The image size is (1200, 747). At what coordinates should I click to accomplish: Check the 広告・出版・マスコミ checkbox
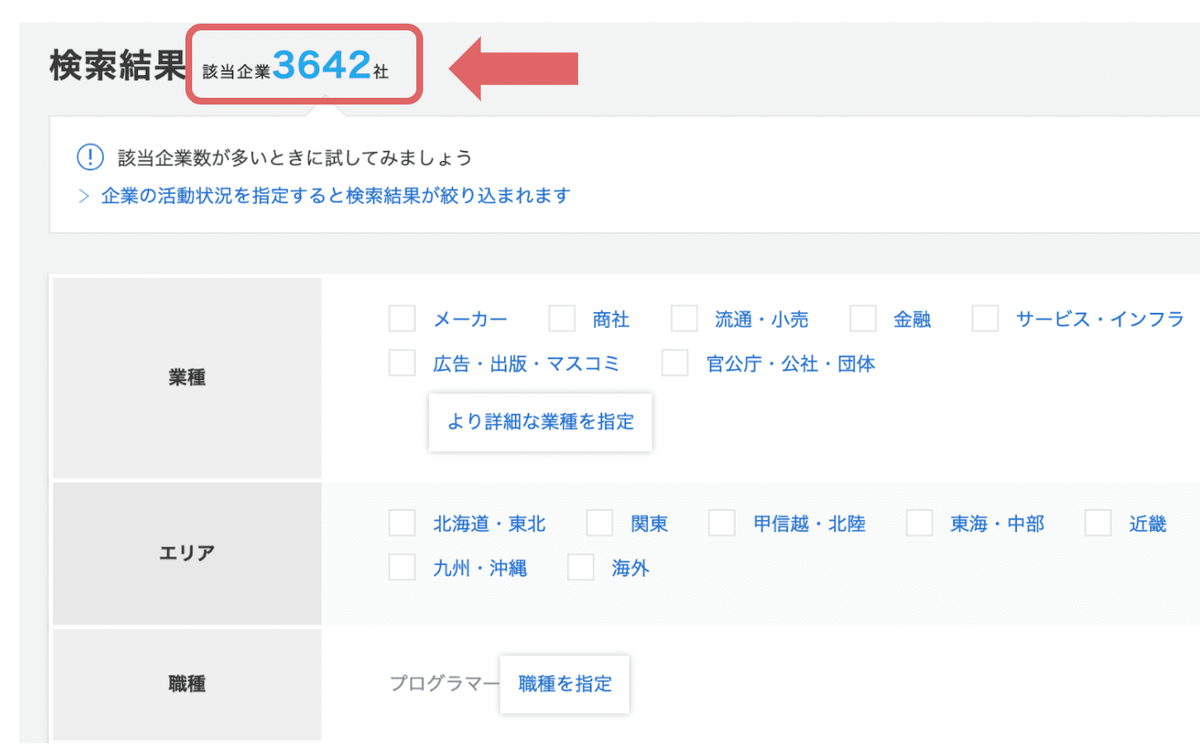402,363
